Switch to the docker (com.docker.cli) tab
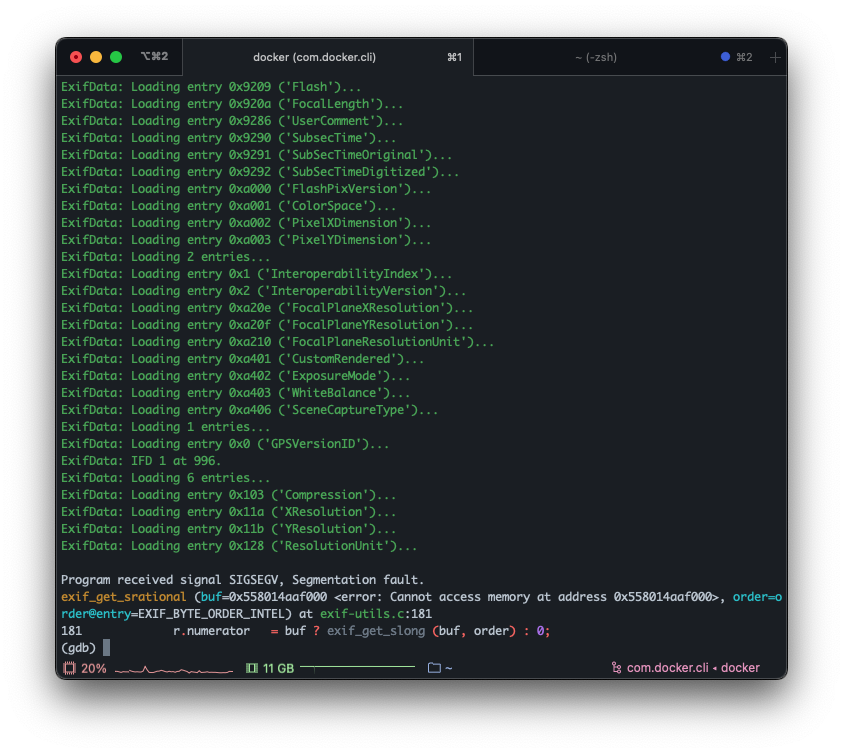 coord(314,57)
